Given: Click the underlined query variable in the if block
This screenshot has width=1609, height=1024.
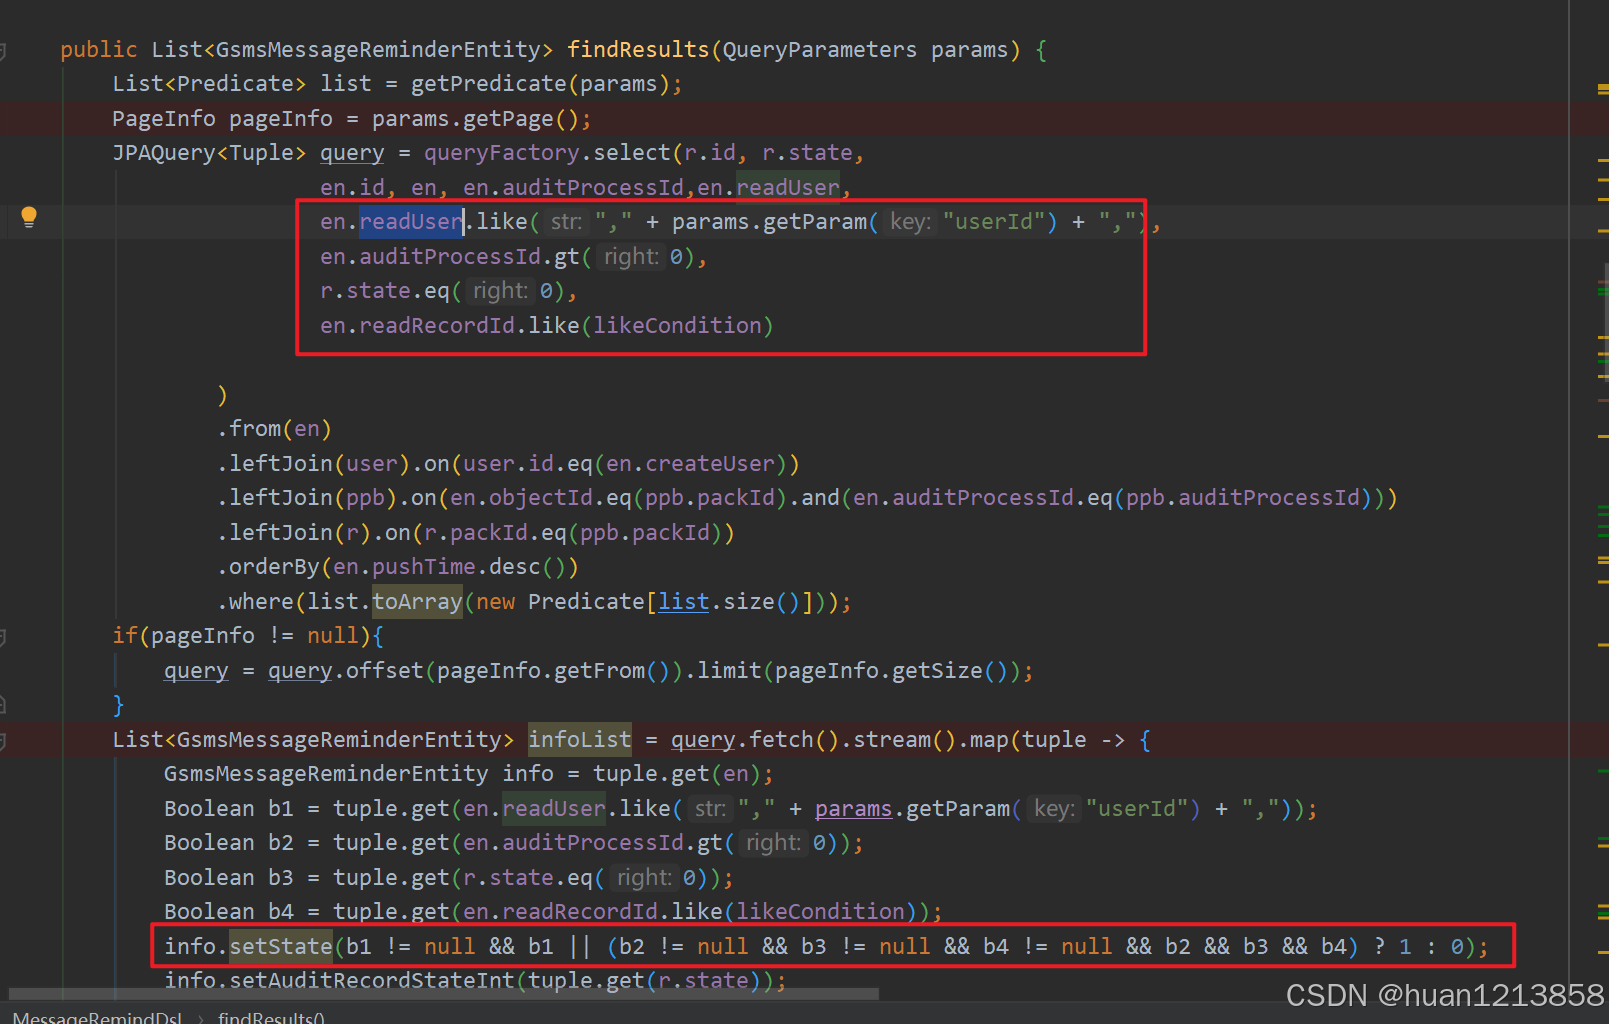Looking at the screenshot, I should tap(196, 670).
